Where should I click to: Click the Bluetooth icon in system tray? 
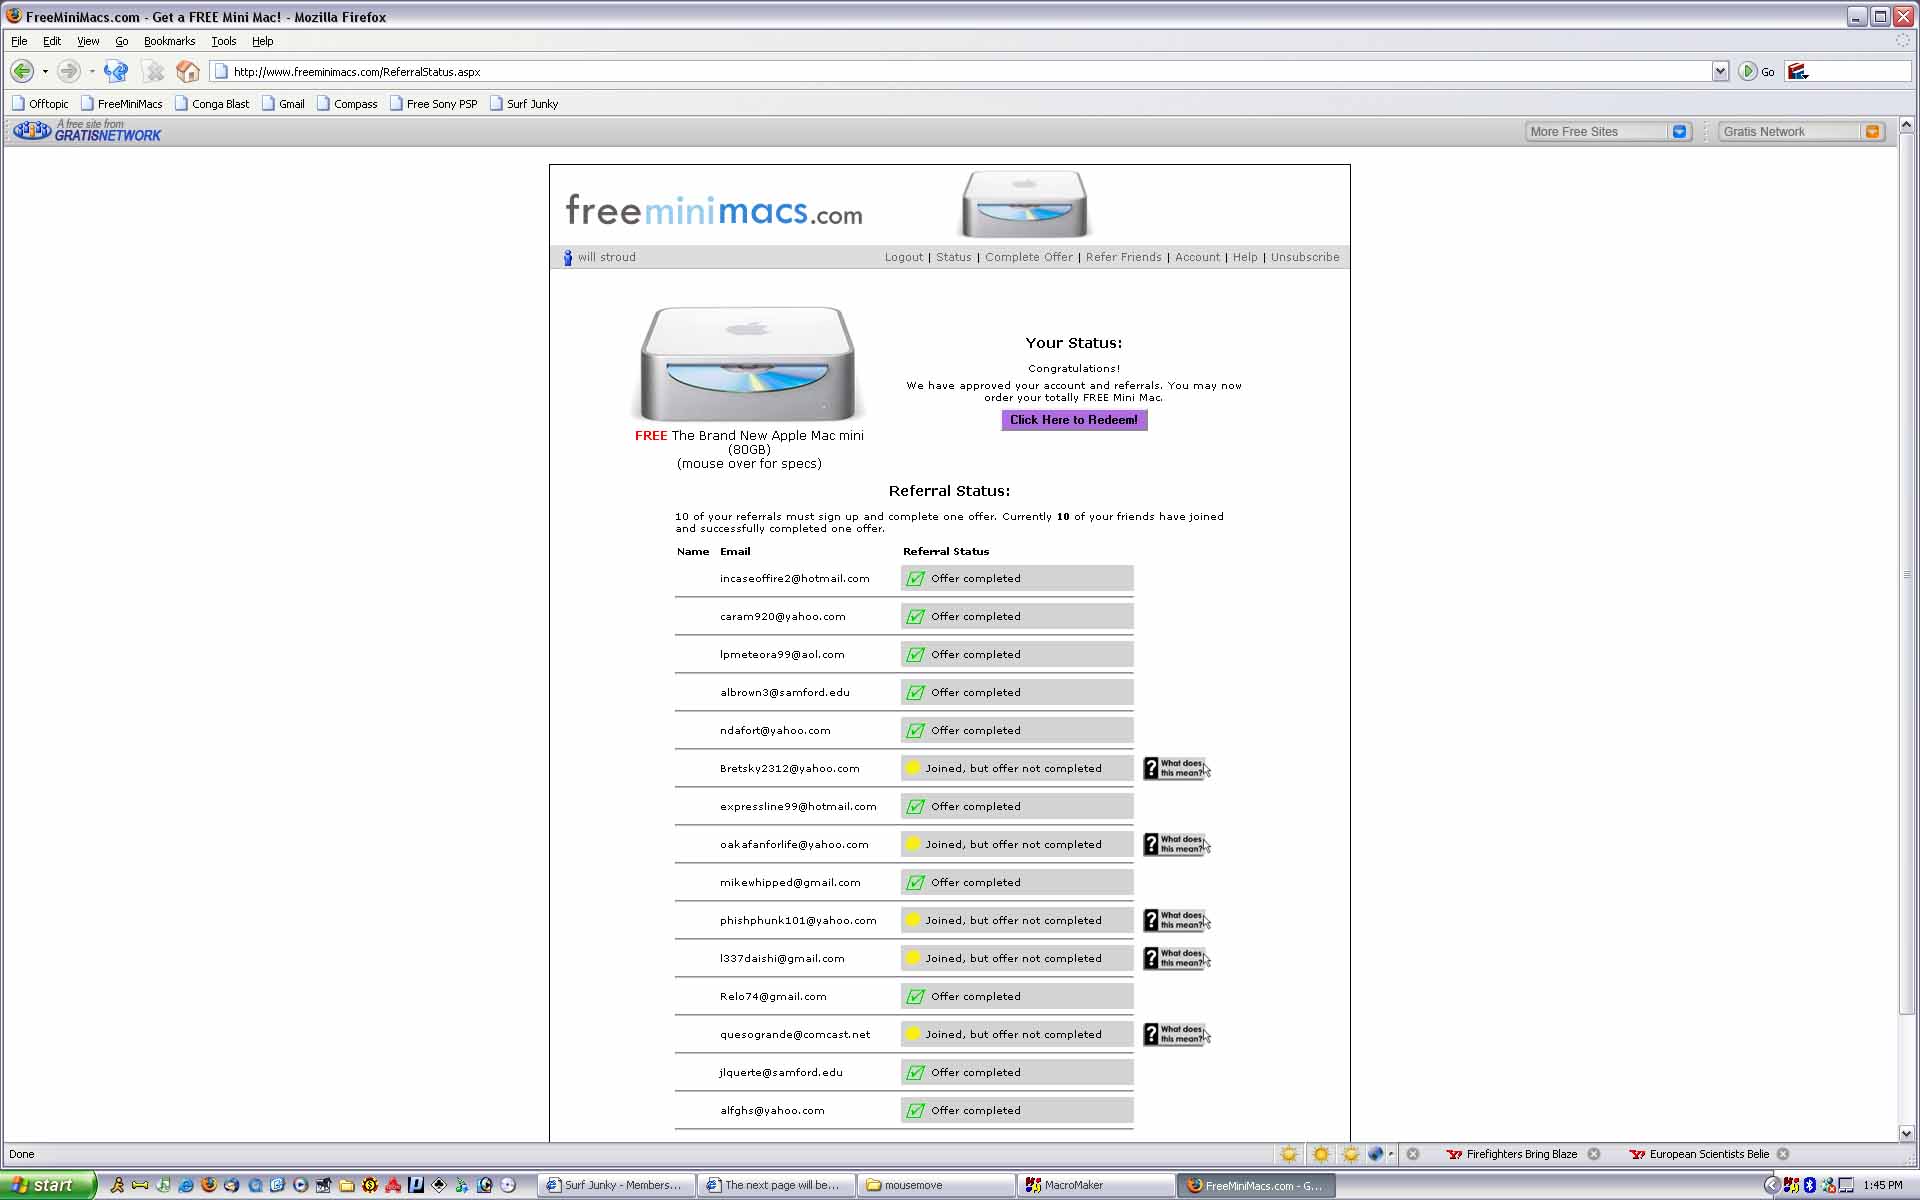1809,1185
